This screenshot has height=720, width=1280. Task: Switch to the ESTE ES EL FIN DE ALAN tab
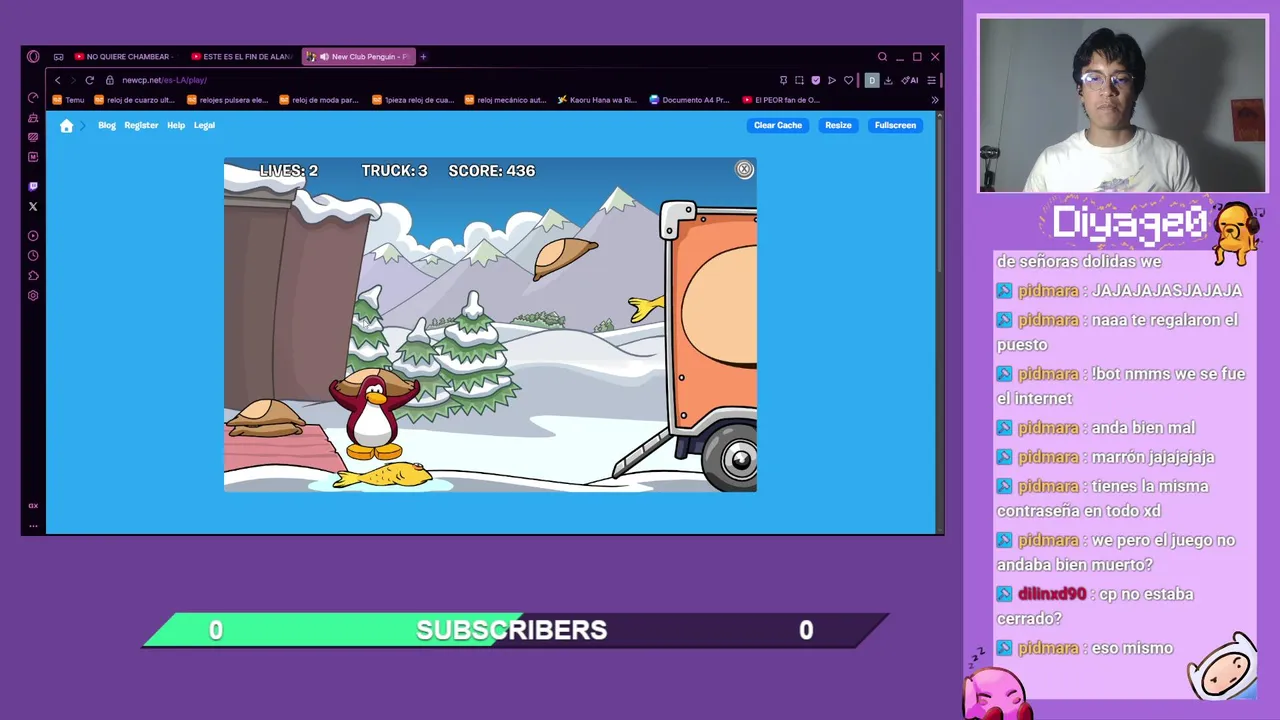[240, 57]
